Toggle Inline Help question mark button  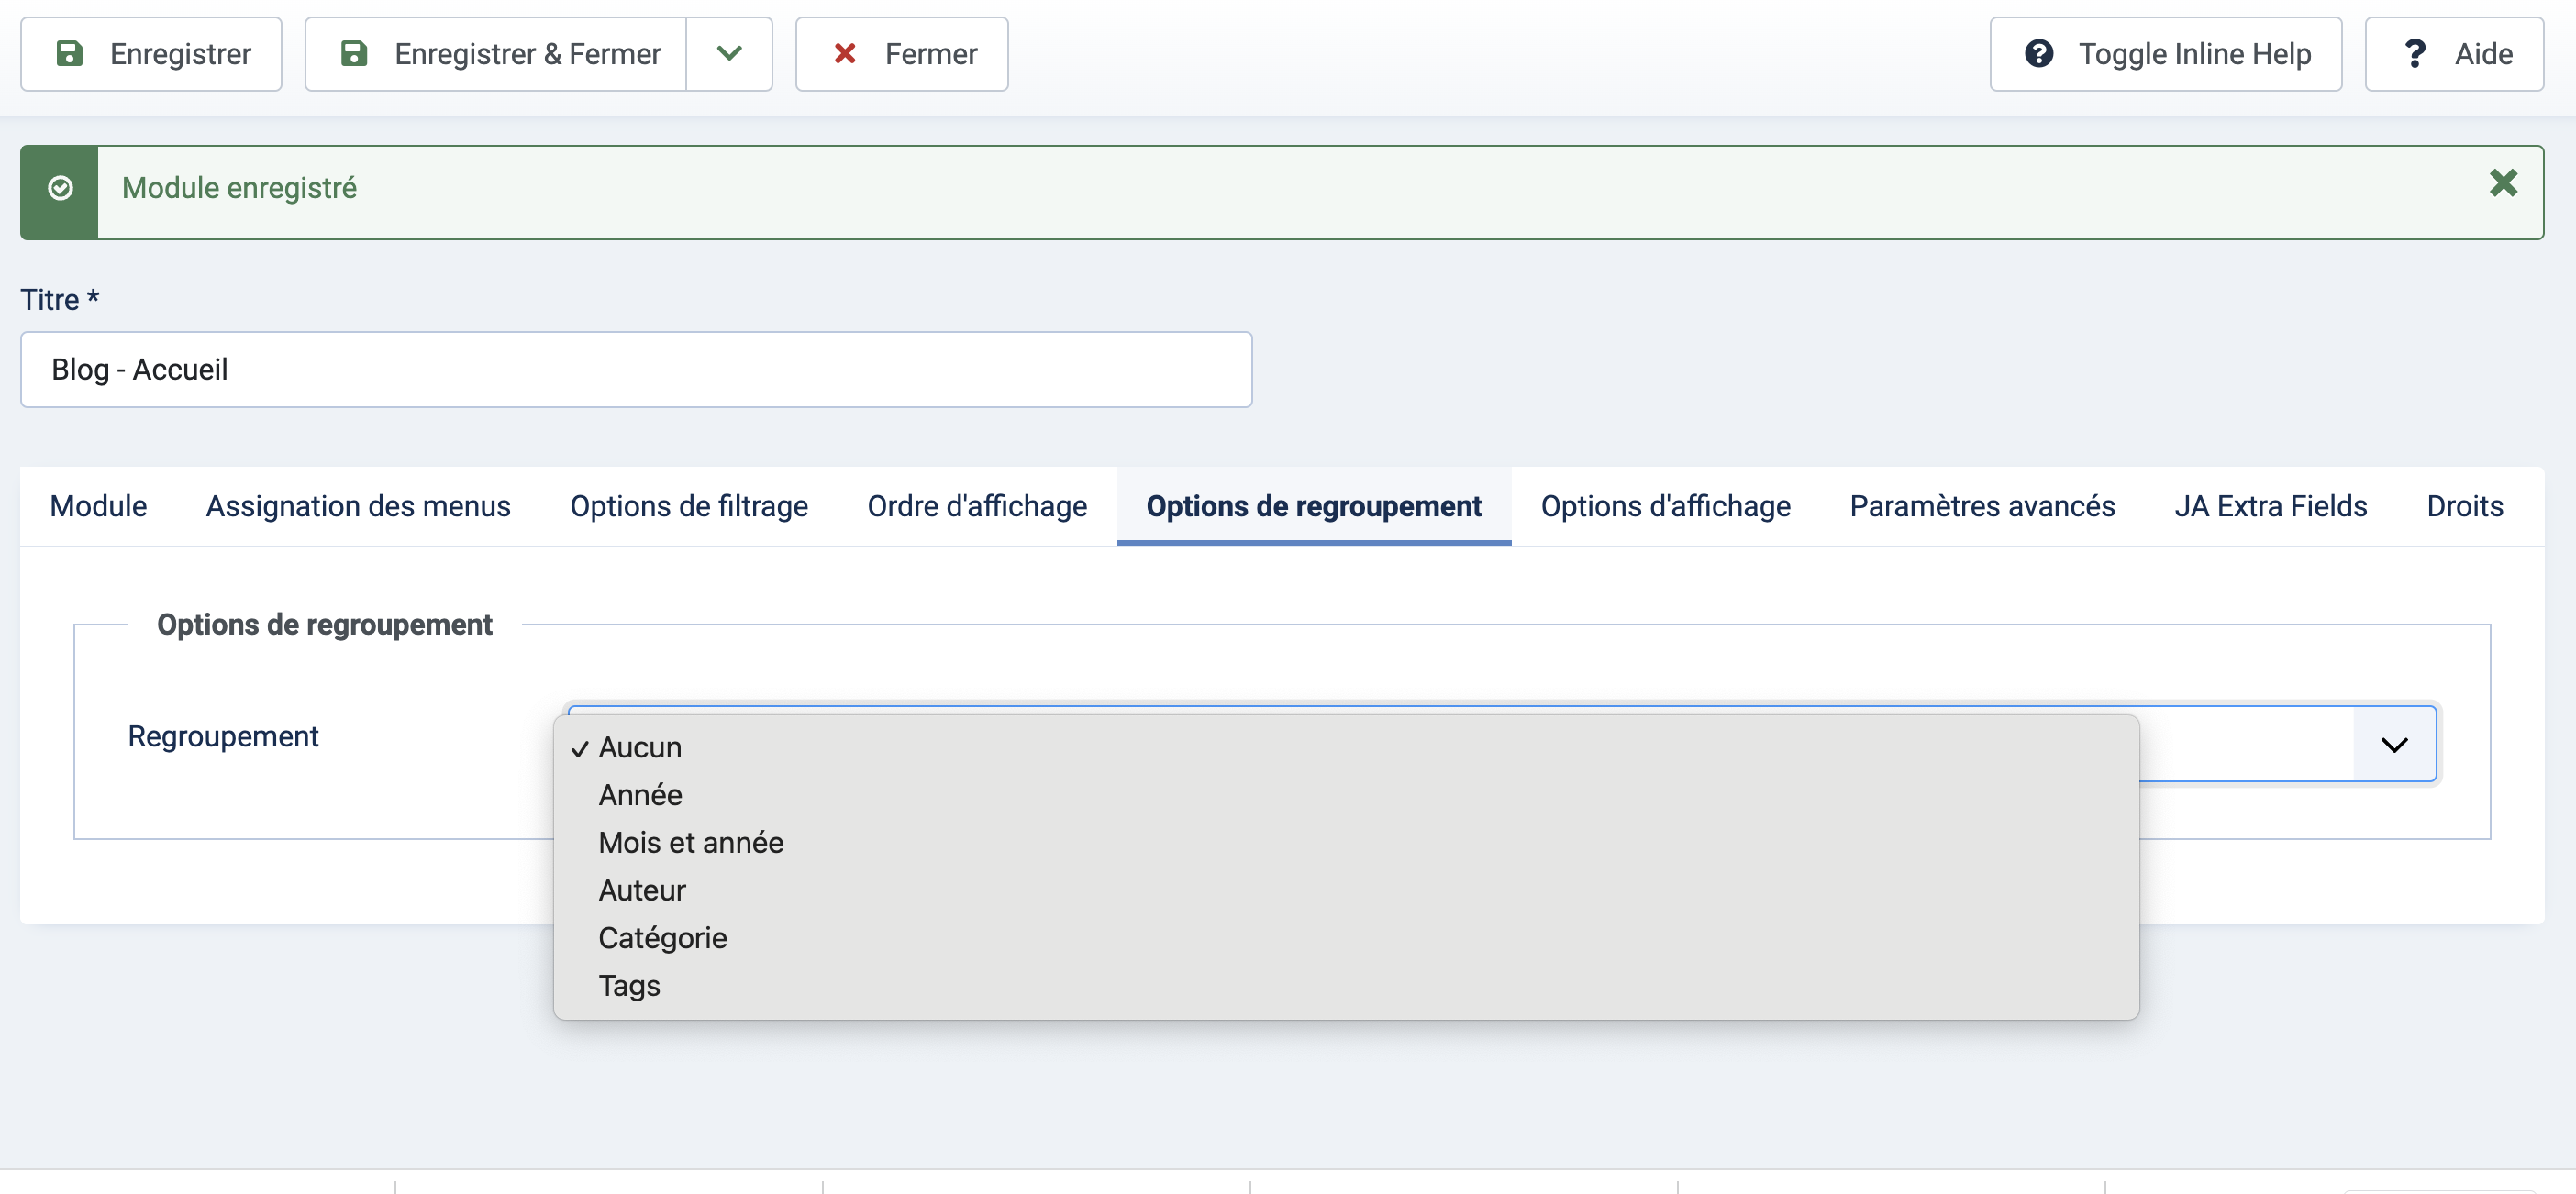click(x=2165, y=54)
